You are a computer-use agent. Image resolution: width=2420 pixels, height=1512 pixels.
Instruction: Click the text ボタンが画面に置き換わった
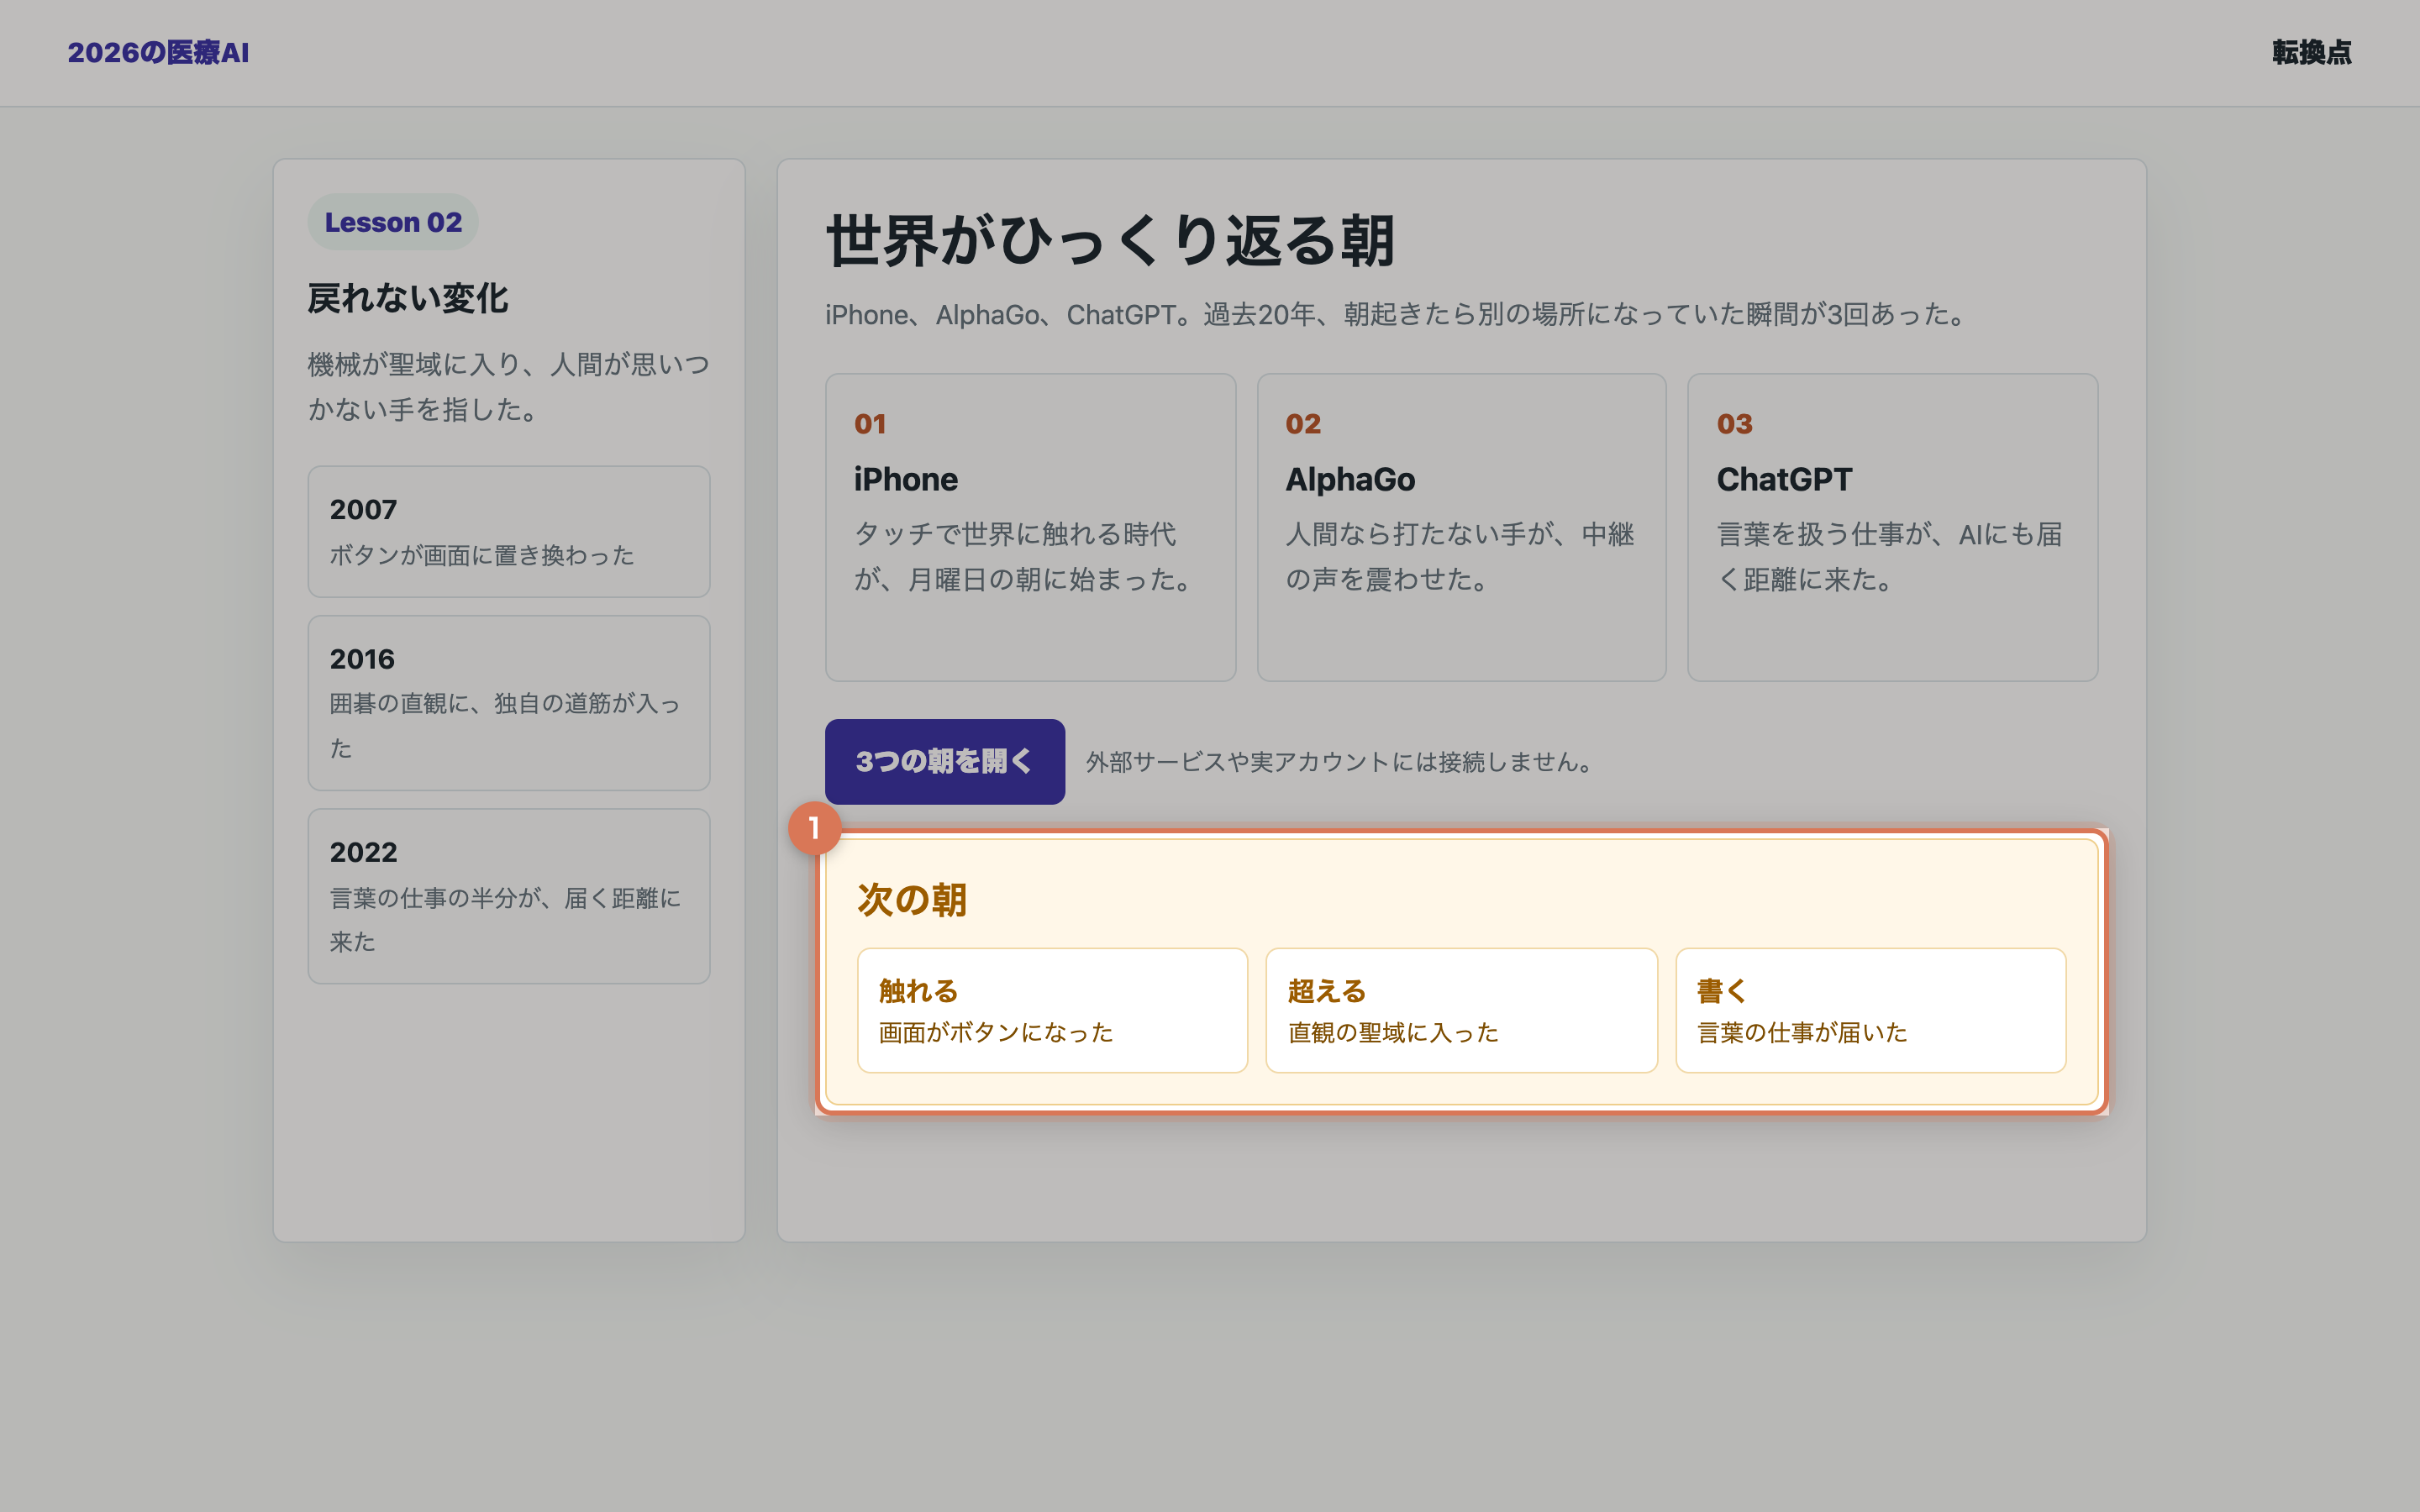point(482,555)
